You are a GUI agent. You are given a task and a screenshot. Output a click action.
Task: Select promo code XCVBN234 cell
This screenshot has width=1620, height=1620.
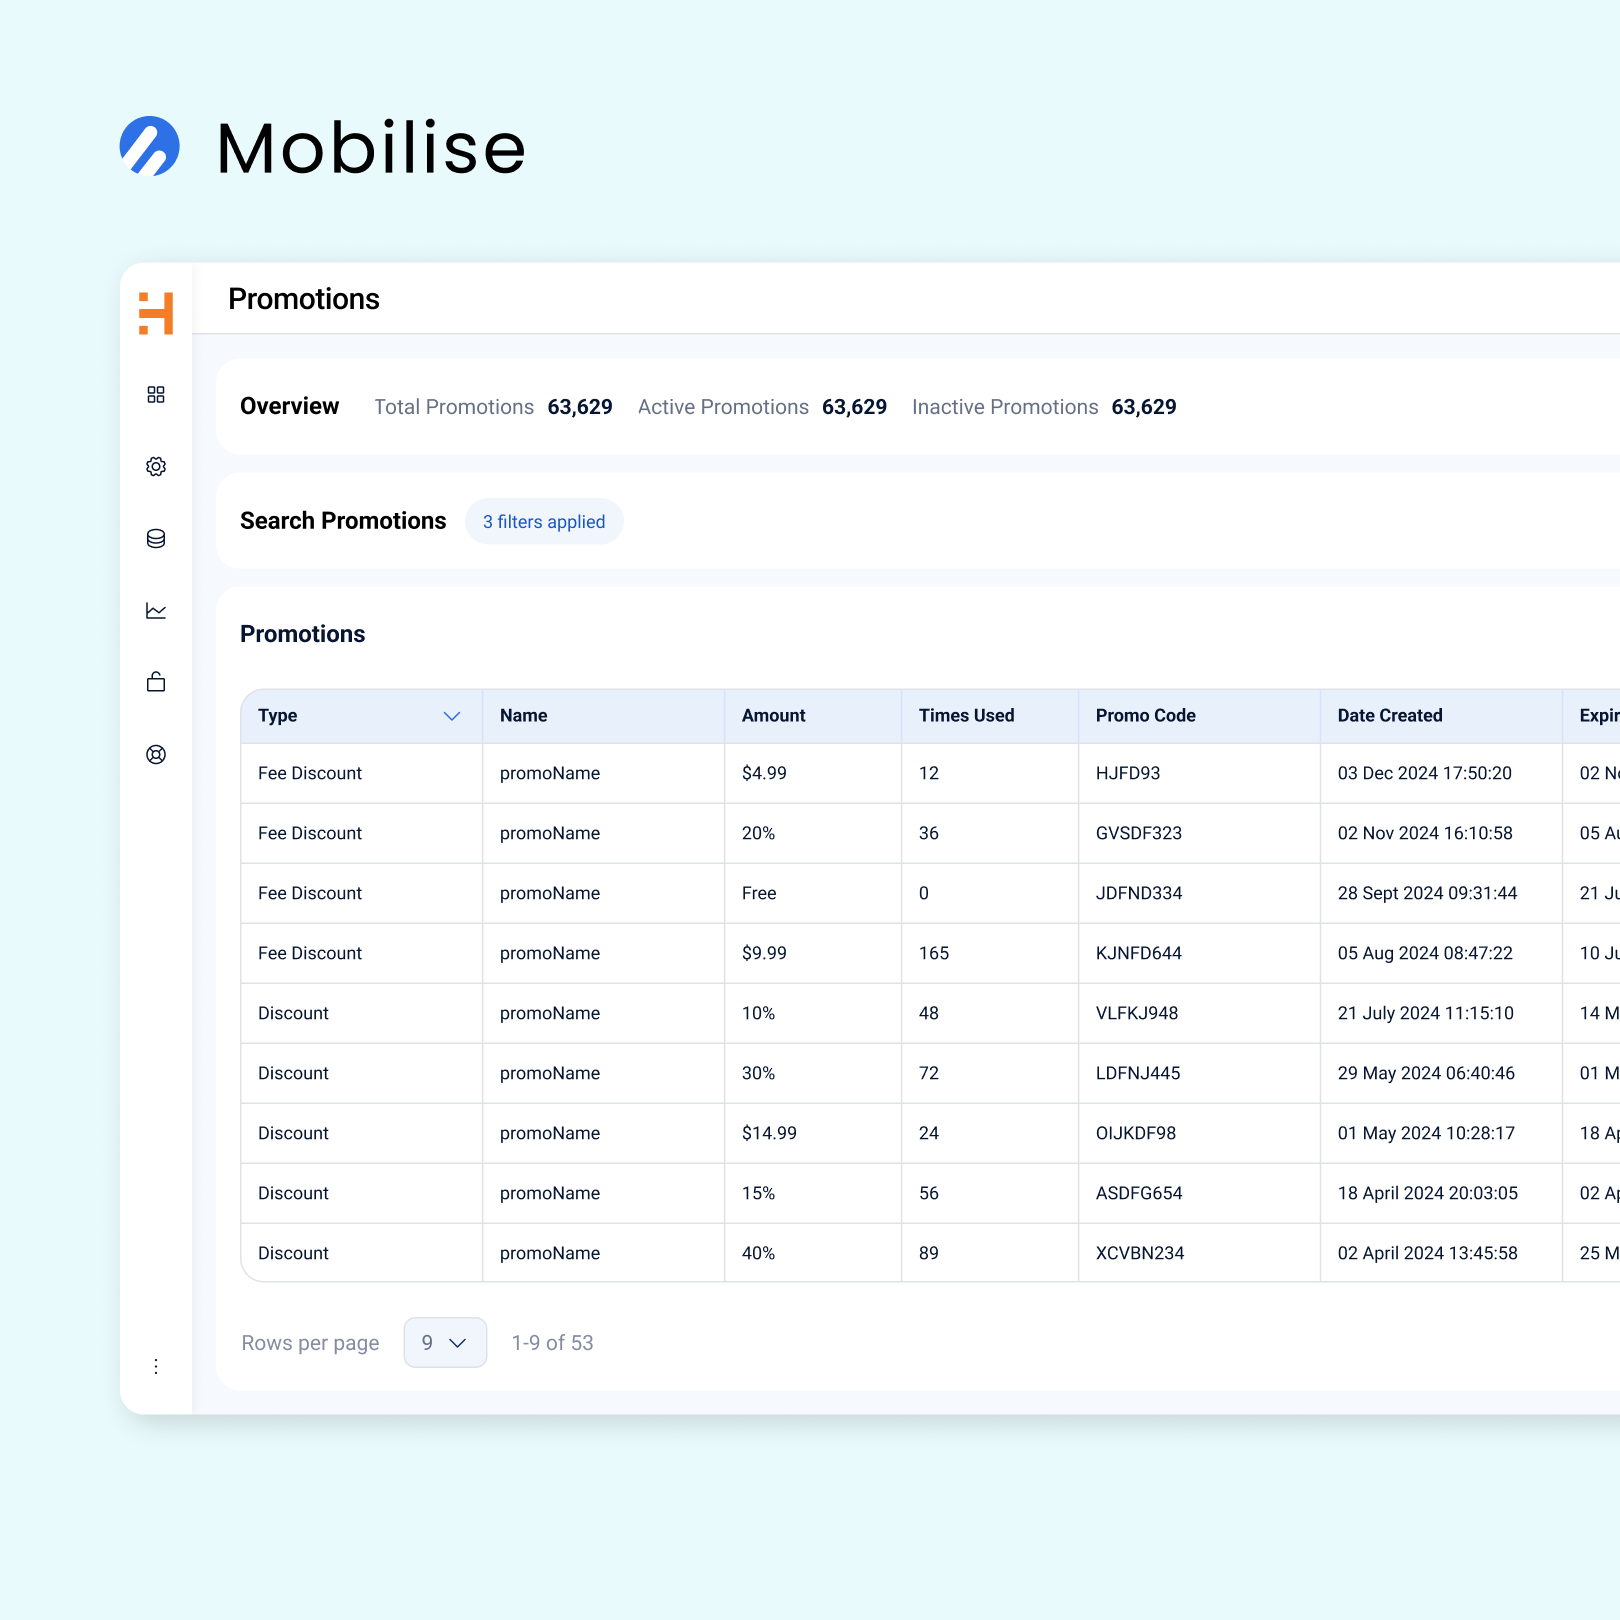click(x=1140, y=1253)
